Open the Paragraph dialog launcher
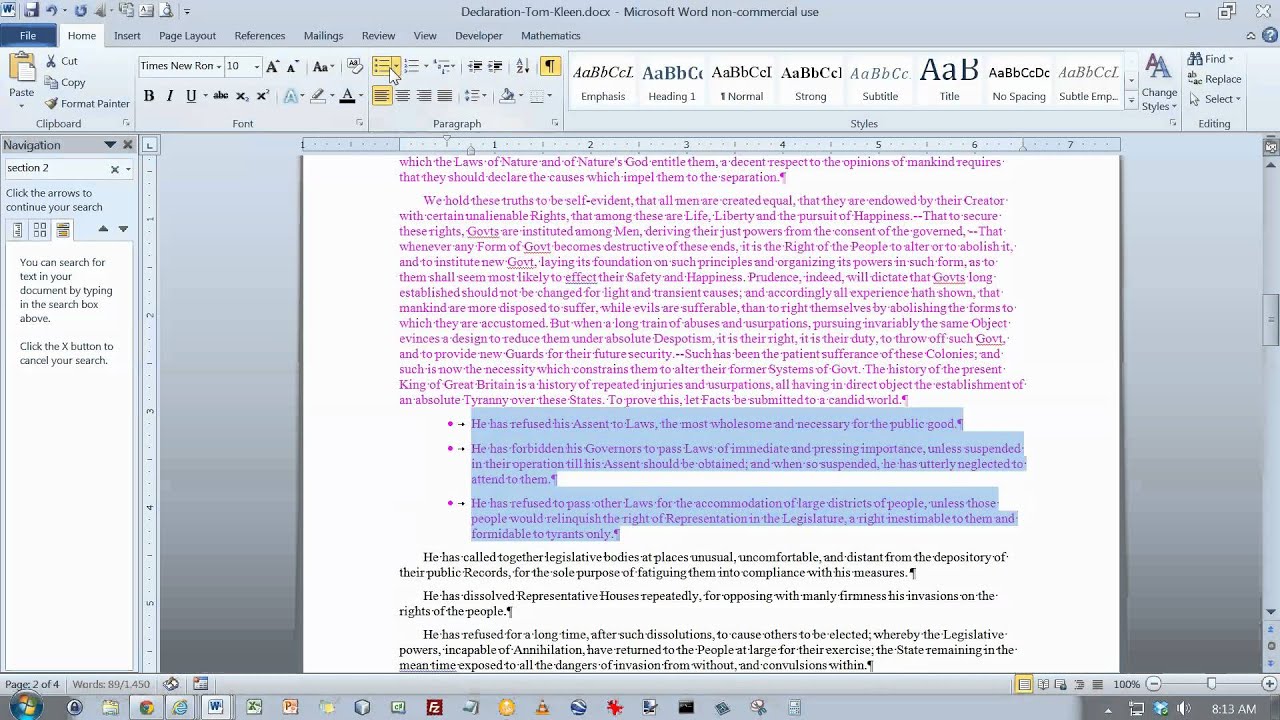Viewport: 1280px width, 720px height. pos(555,123)
